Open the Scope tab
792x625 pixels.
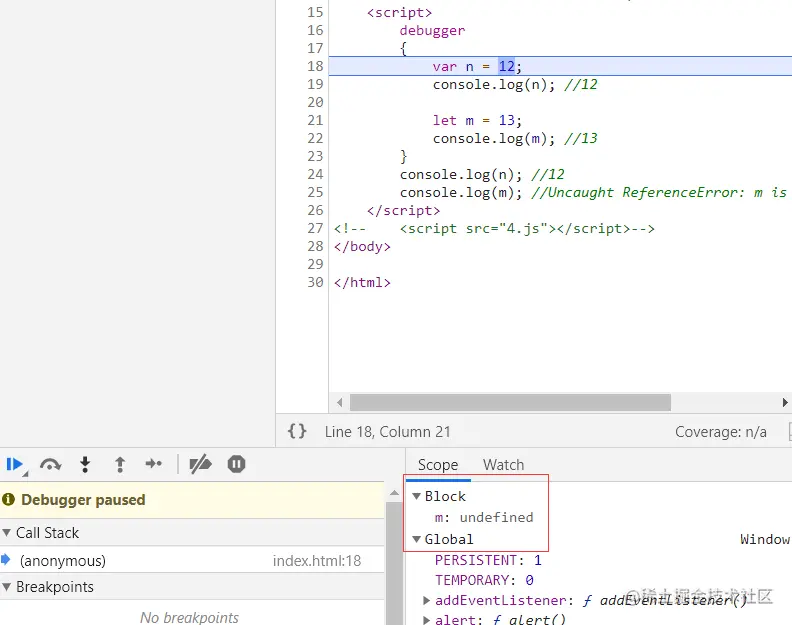[437, 465]
